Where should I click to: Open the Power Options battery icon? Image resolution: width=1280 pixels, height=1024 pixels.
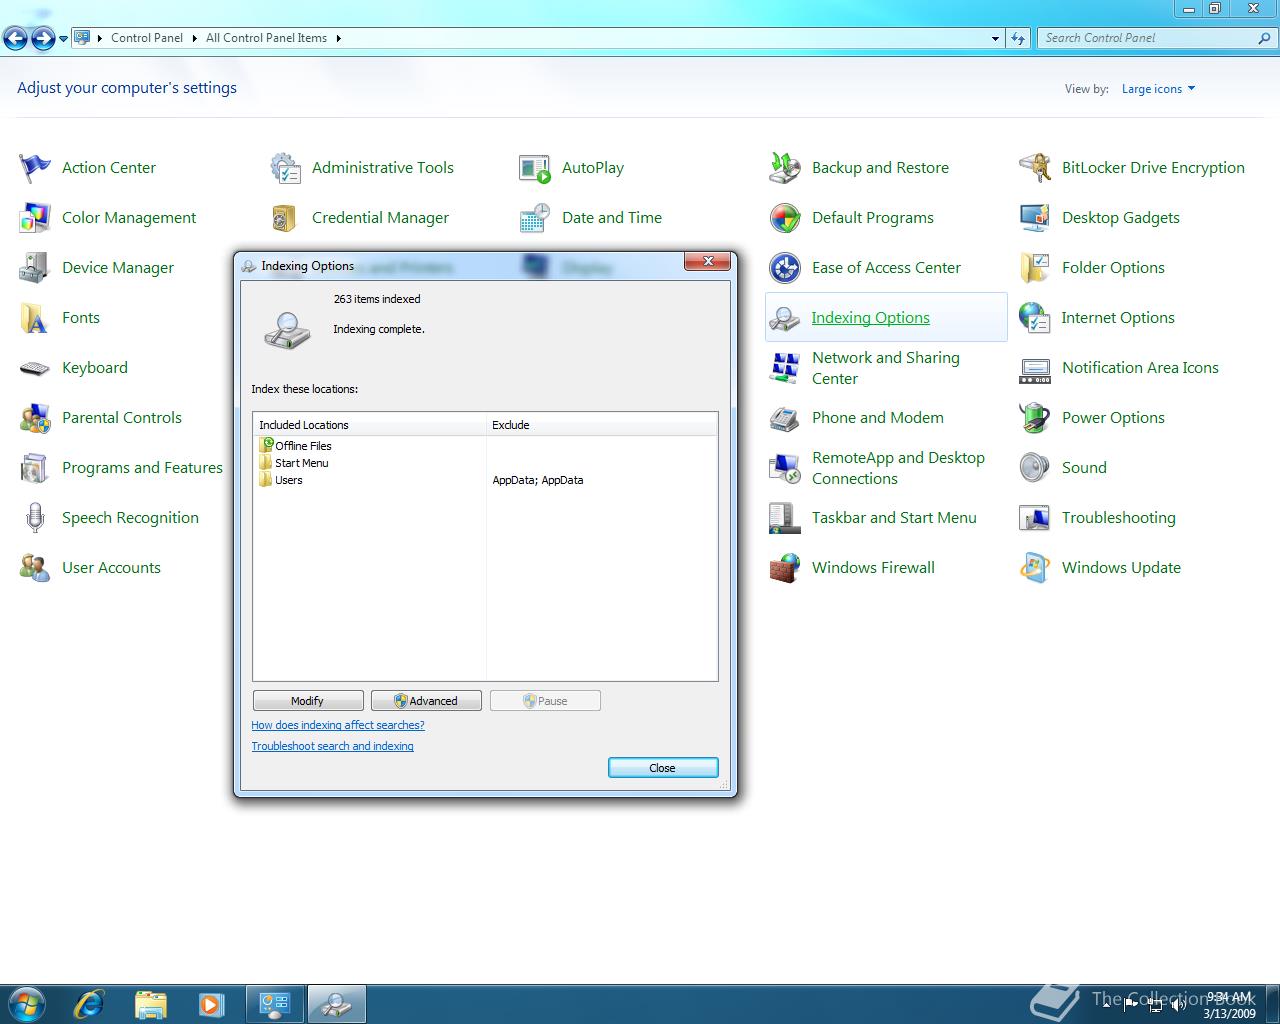[1035, 418]
